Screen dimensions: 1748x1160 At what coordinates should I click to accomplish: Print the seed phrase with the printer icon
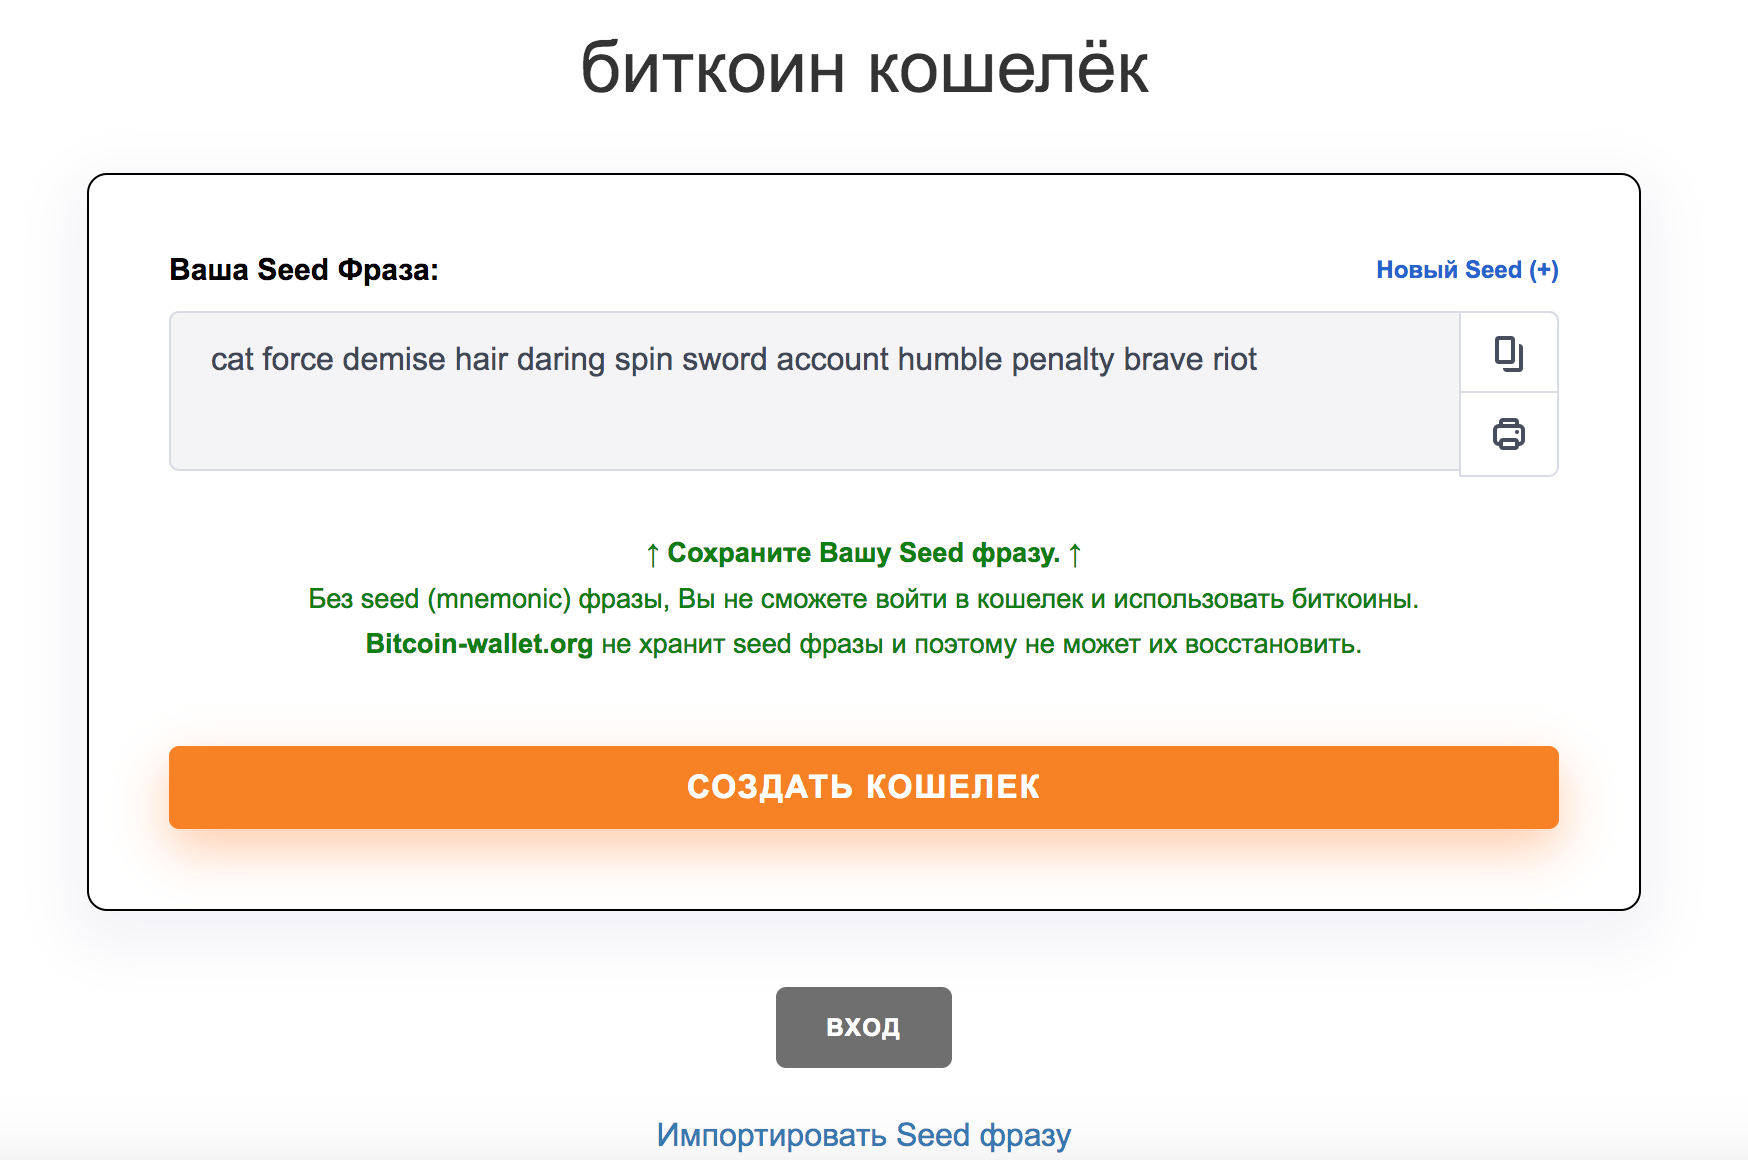click(x=1508, y=434)
